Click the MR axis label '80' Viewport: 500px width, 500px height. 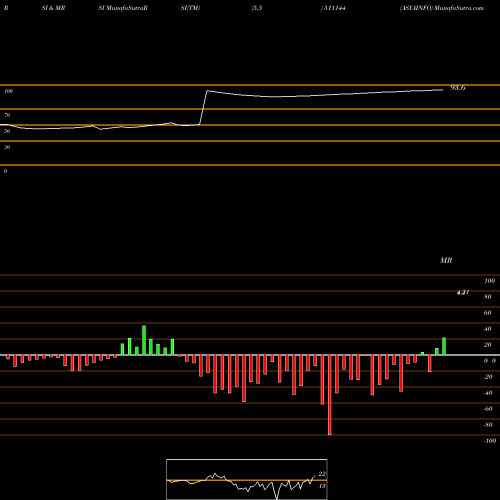[488, 297]
